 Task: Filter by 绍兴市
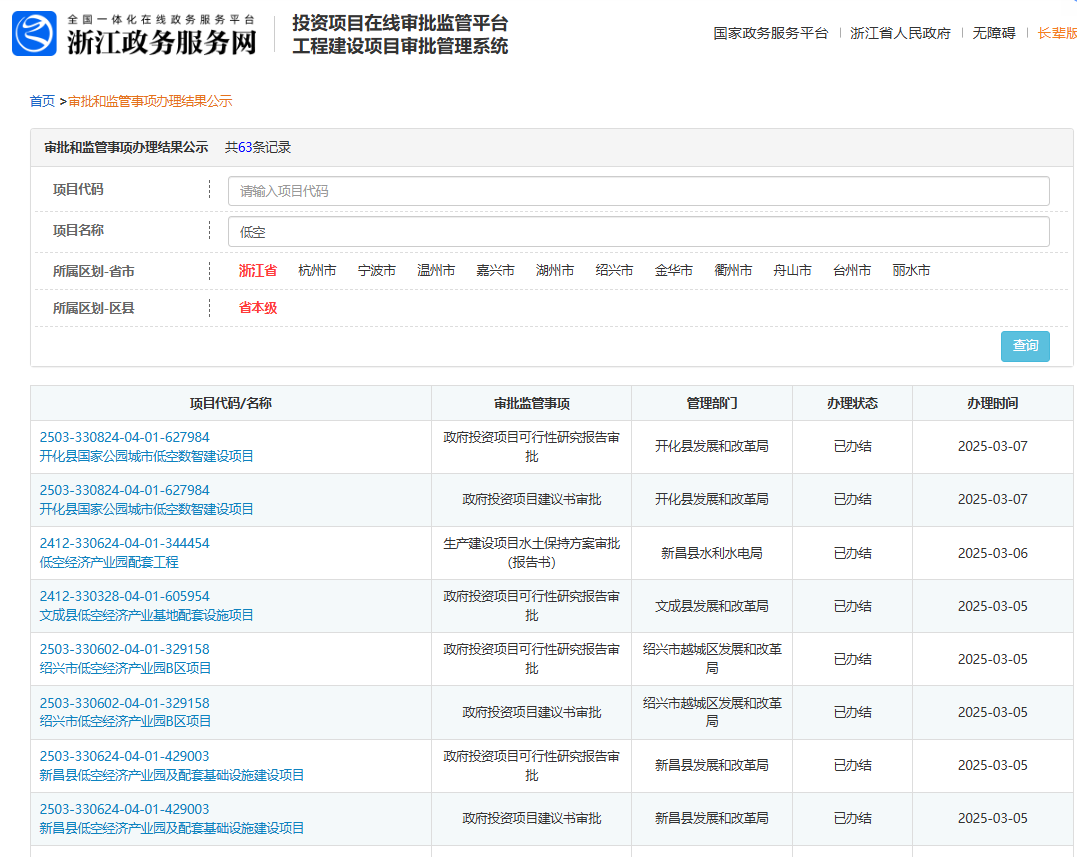pyautogui.click(x=614, y=271)
